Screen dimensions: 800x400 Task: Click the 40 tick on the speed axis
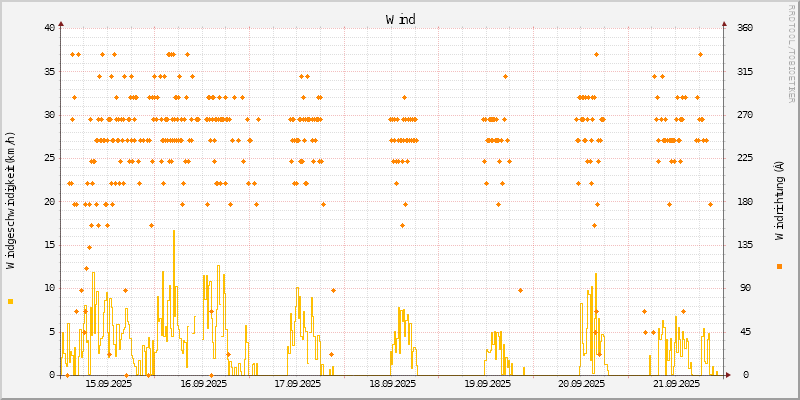(x=49, y=28)
